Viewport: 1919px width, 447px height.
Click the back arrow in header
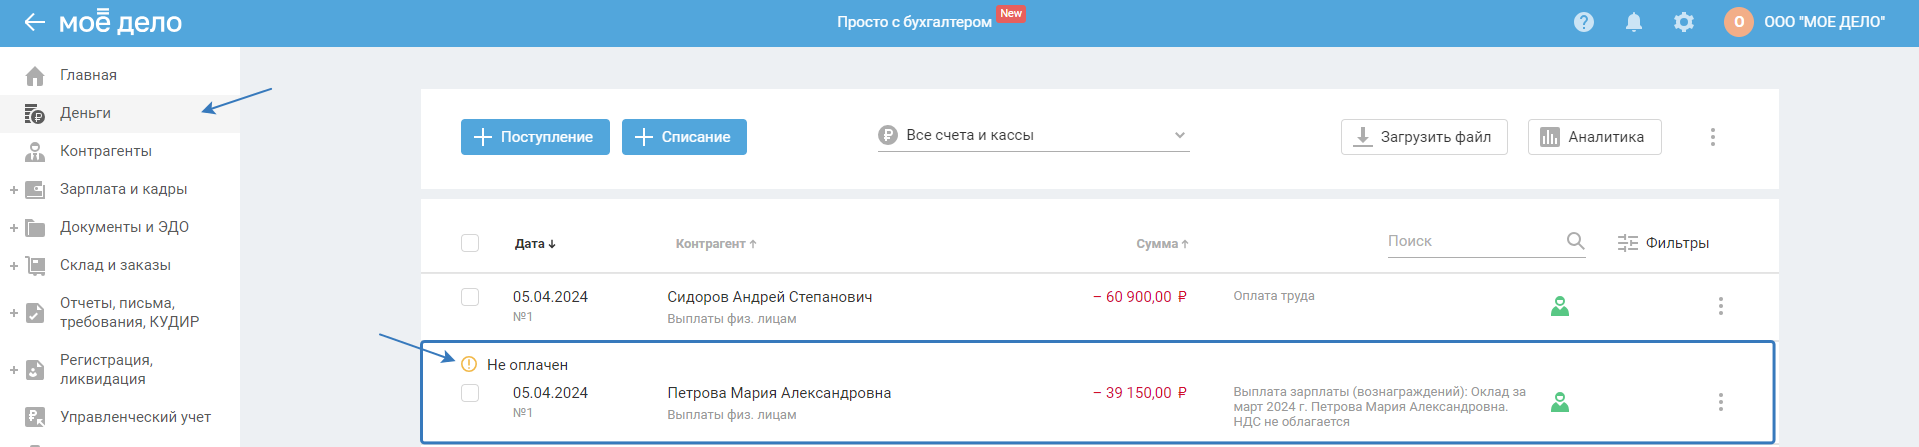coord(34,22)
